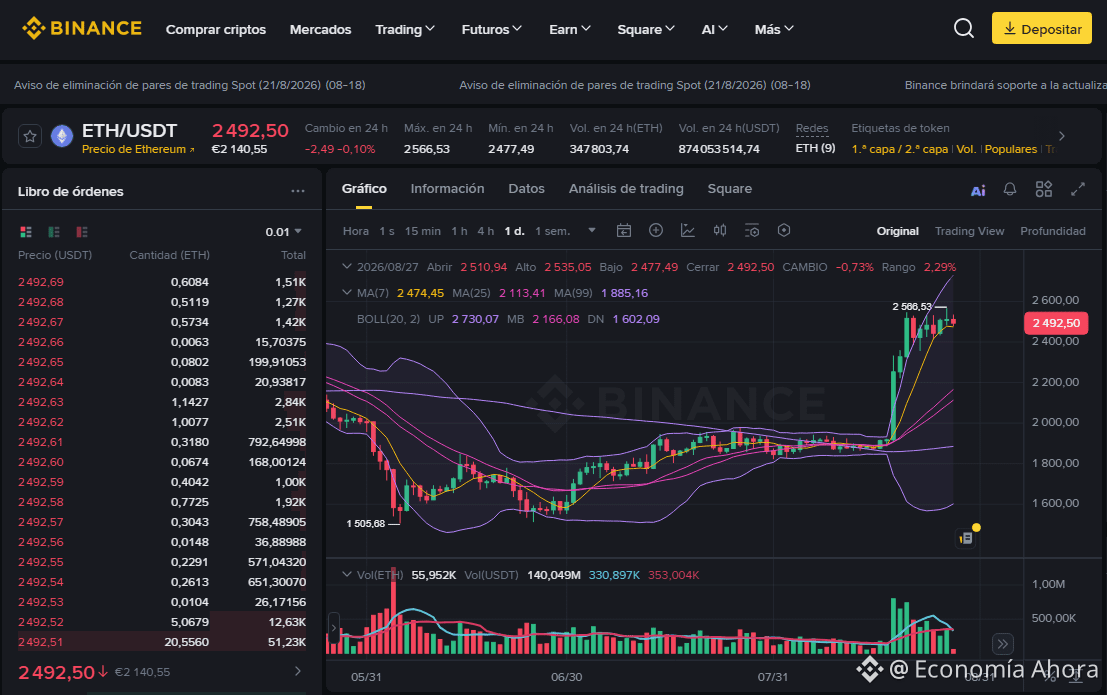Screen dimensions: 1107x695
Task: Open the AI chart assistant icon
Action: click(x=978, y=190)
